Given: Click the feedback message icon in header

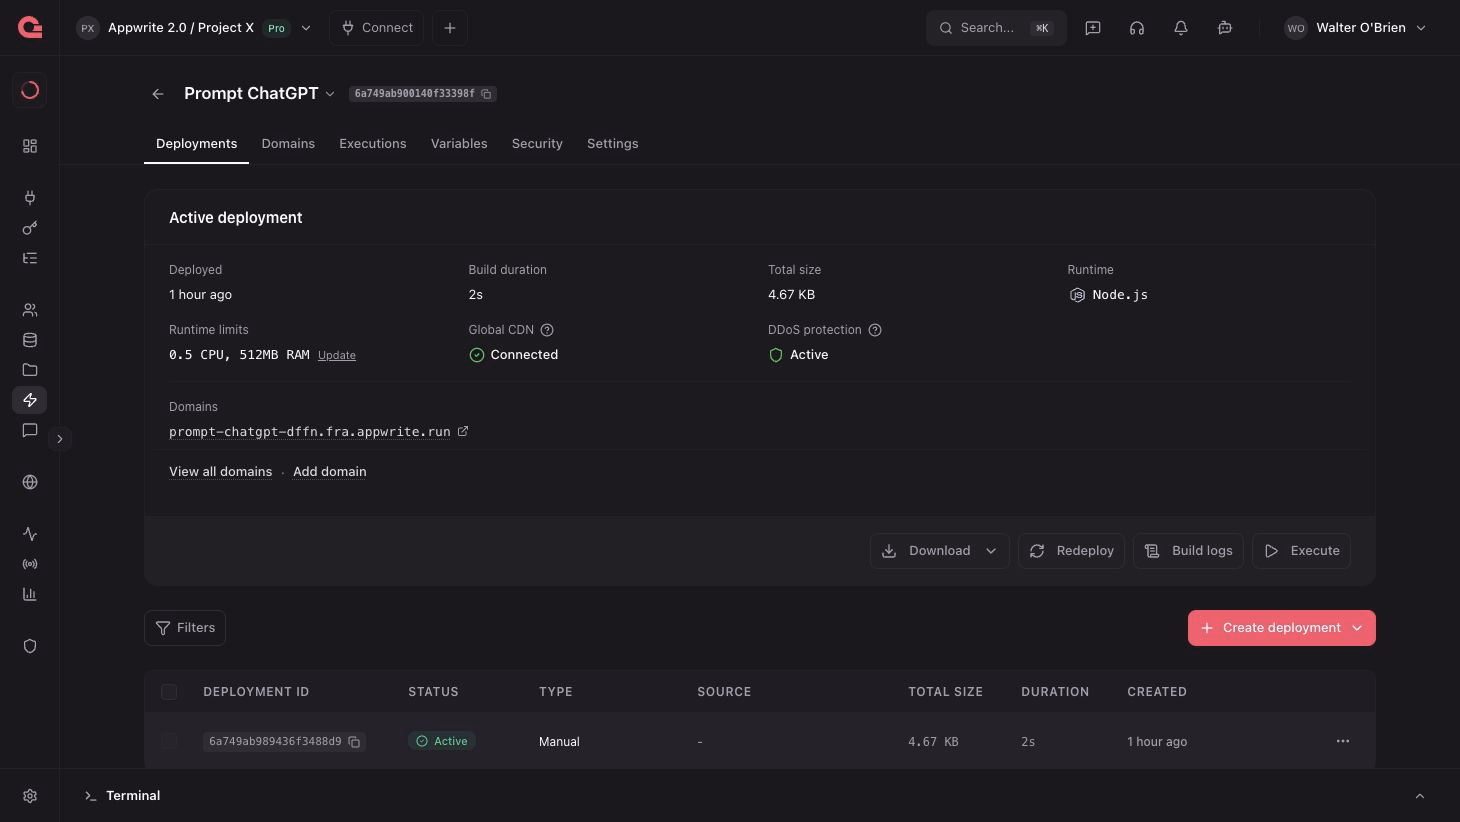Looking at the screenshot, I should (x=1093, y=28).
